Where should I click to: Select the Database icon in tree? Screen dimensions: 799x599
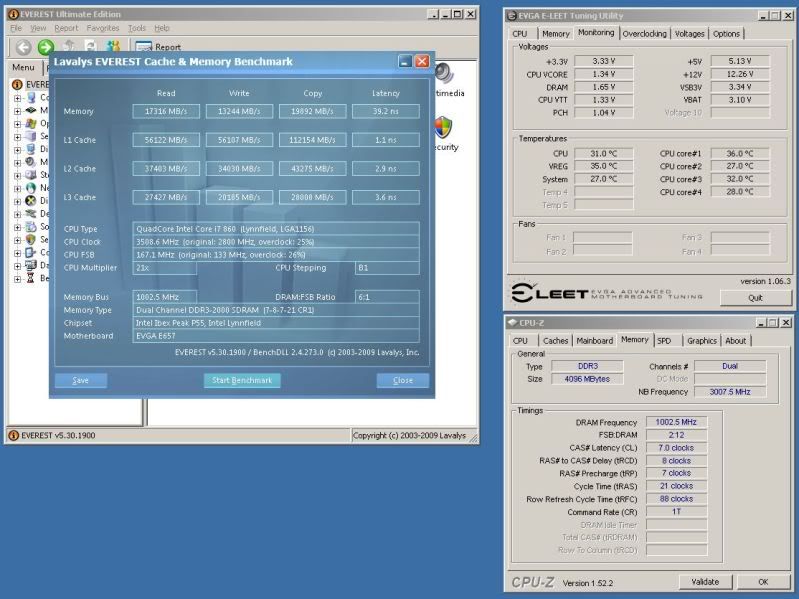tap(31, 265)
